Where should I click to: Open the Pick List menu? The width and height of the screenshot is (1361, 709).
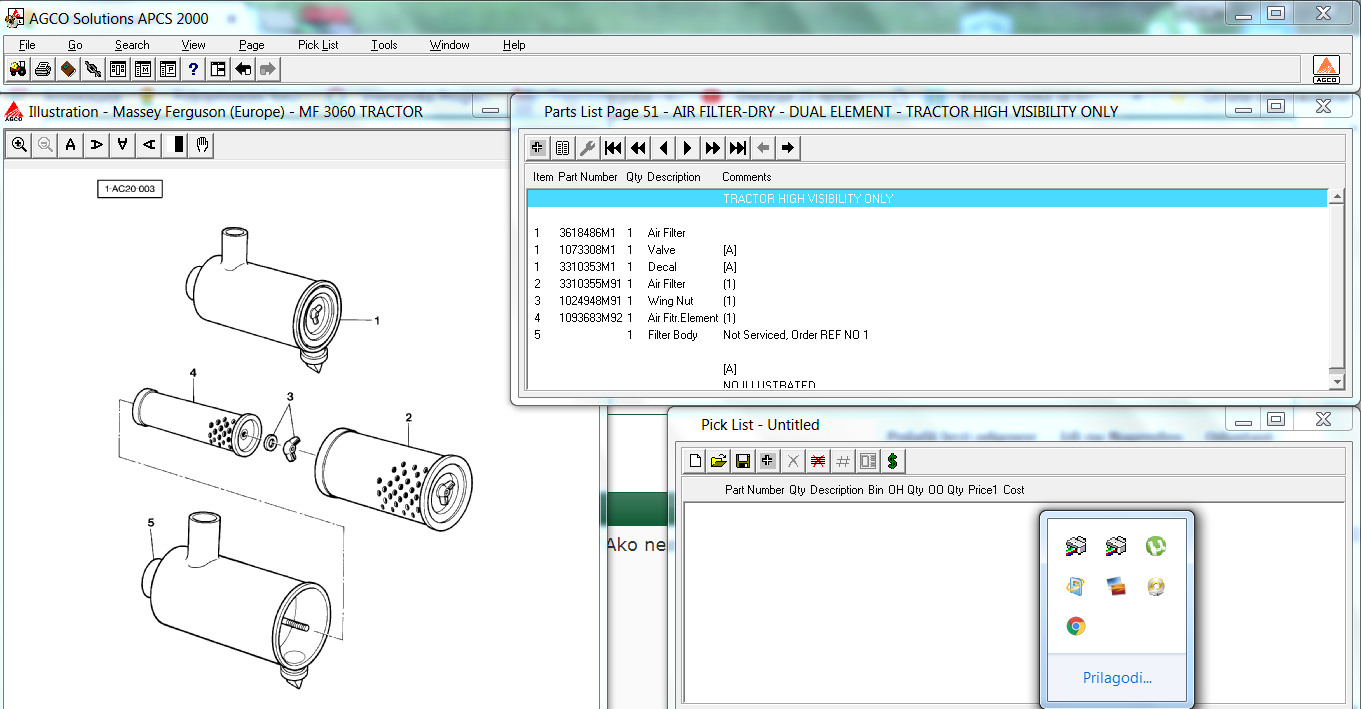pyautogui.click(x=318, y=45)
